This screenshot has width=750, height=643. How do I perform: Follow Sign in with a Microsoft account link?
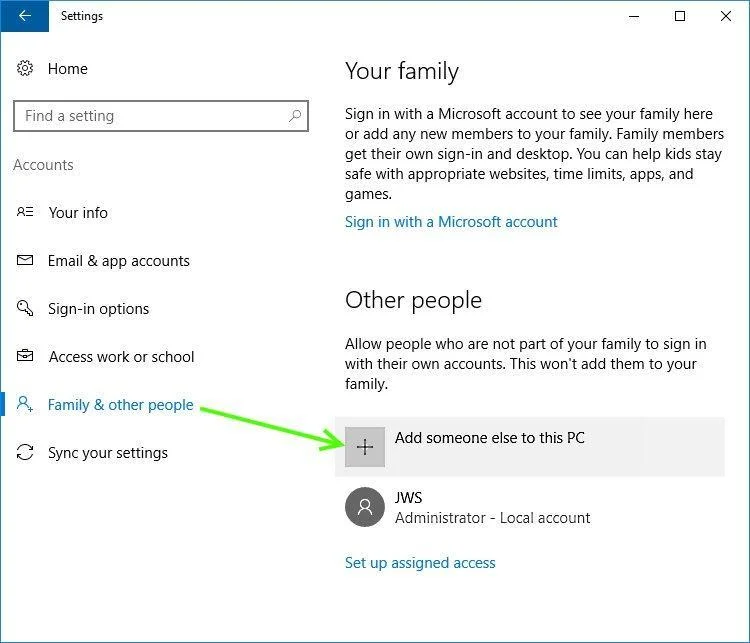point(451,222)
